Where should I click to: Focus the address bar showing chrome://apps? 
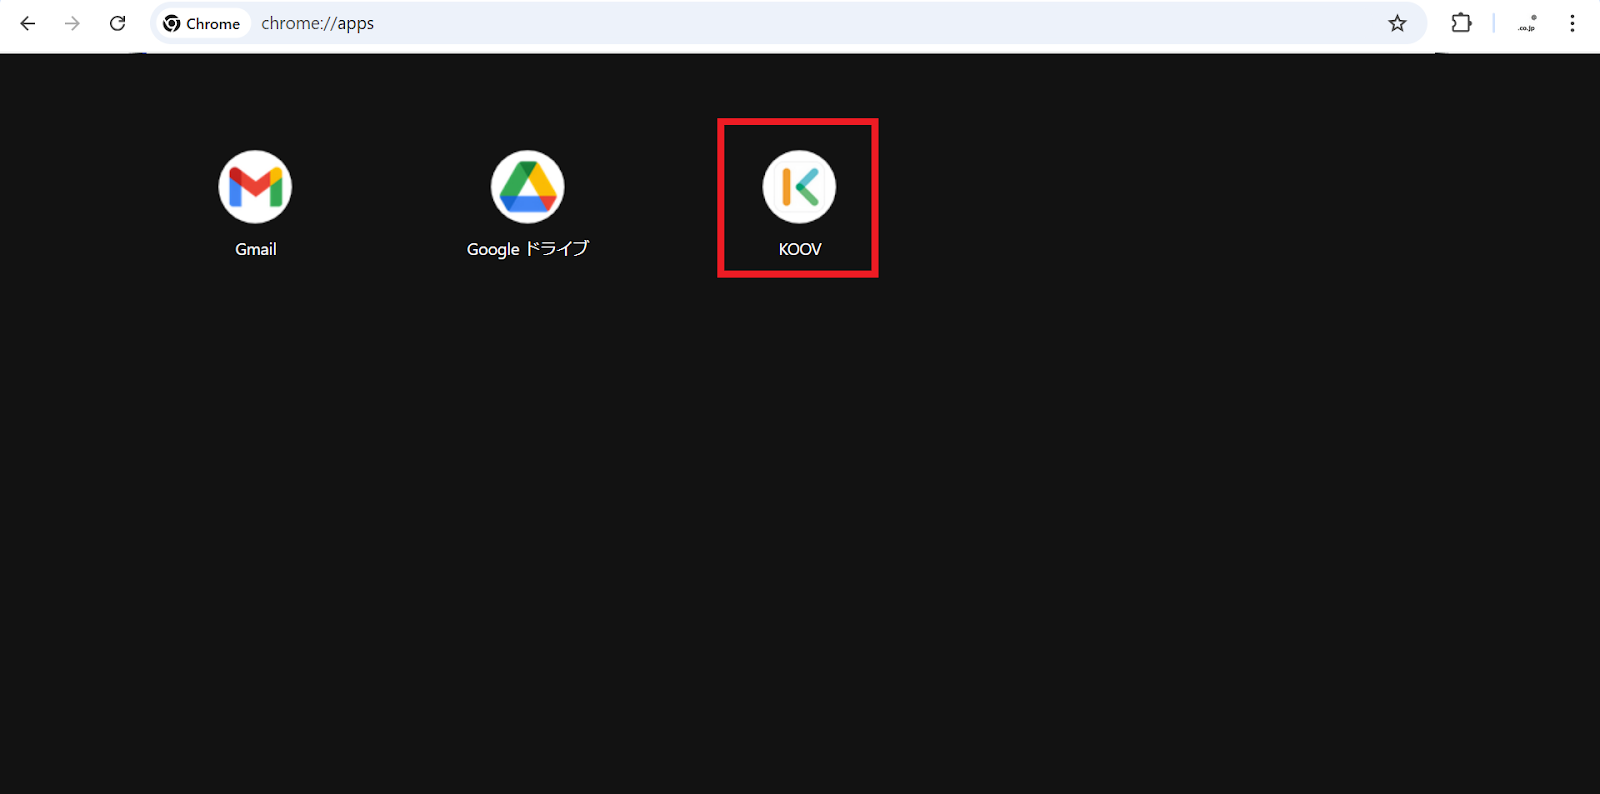pos(789,23)
